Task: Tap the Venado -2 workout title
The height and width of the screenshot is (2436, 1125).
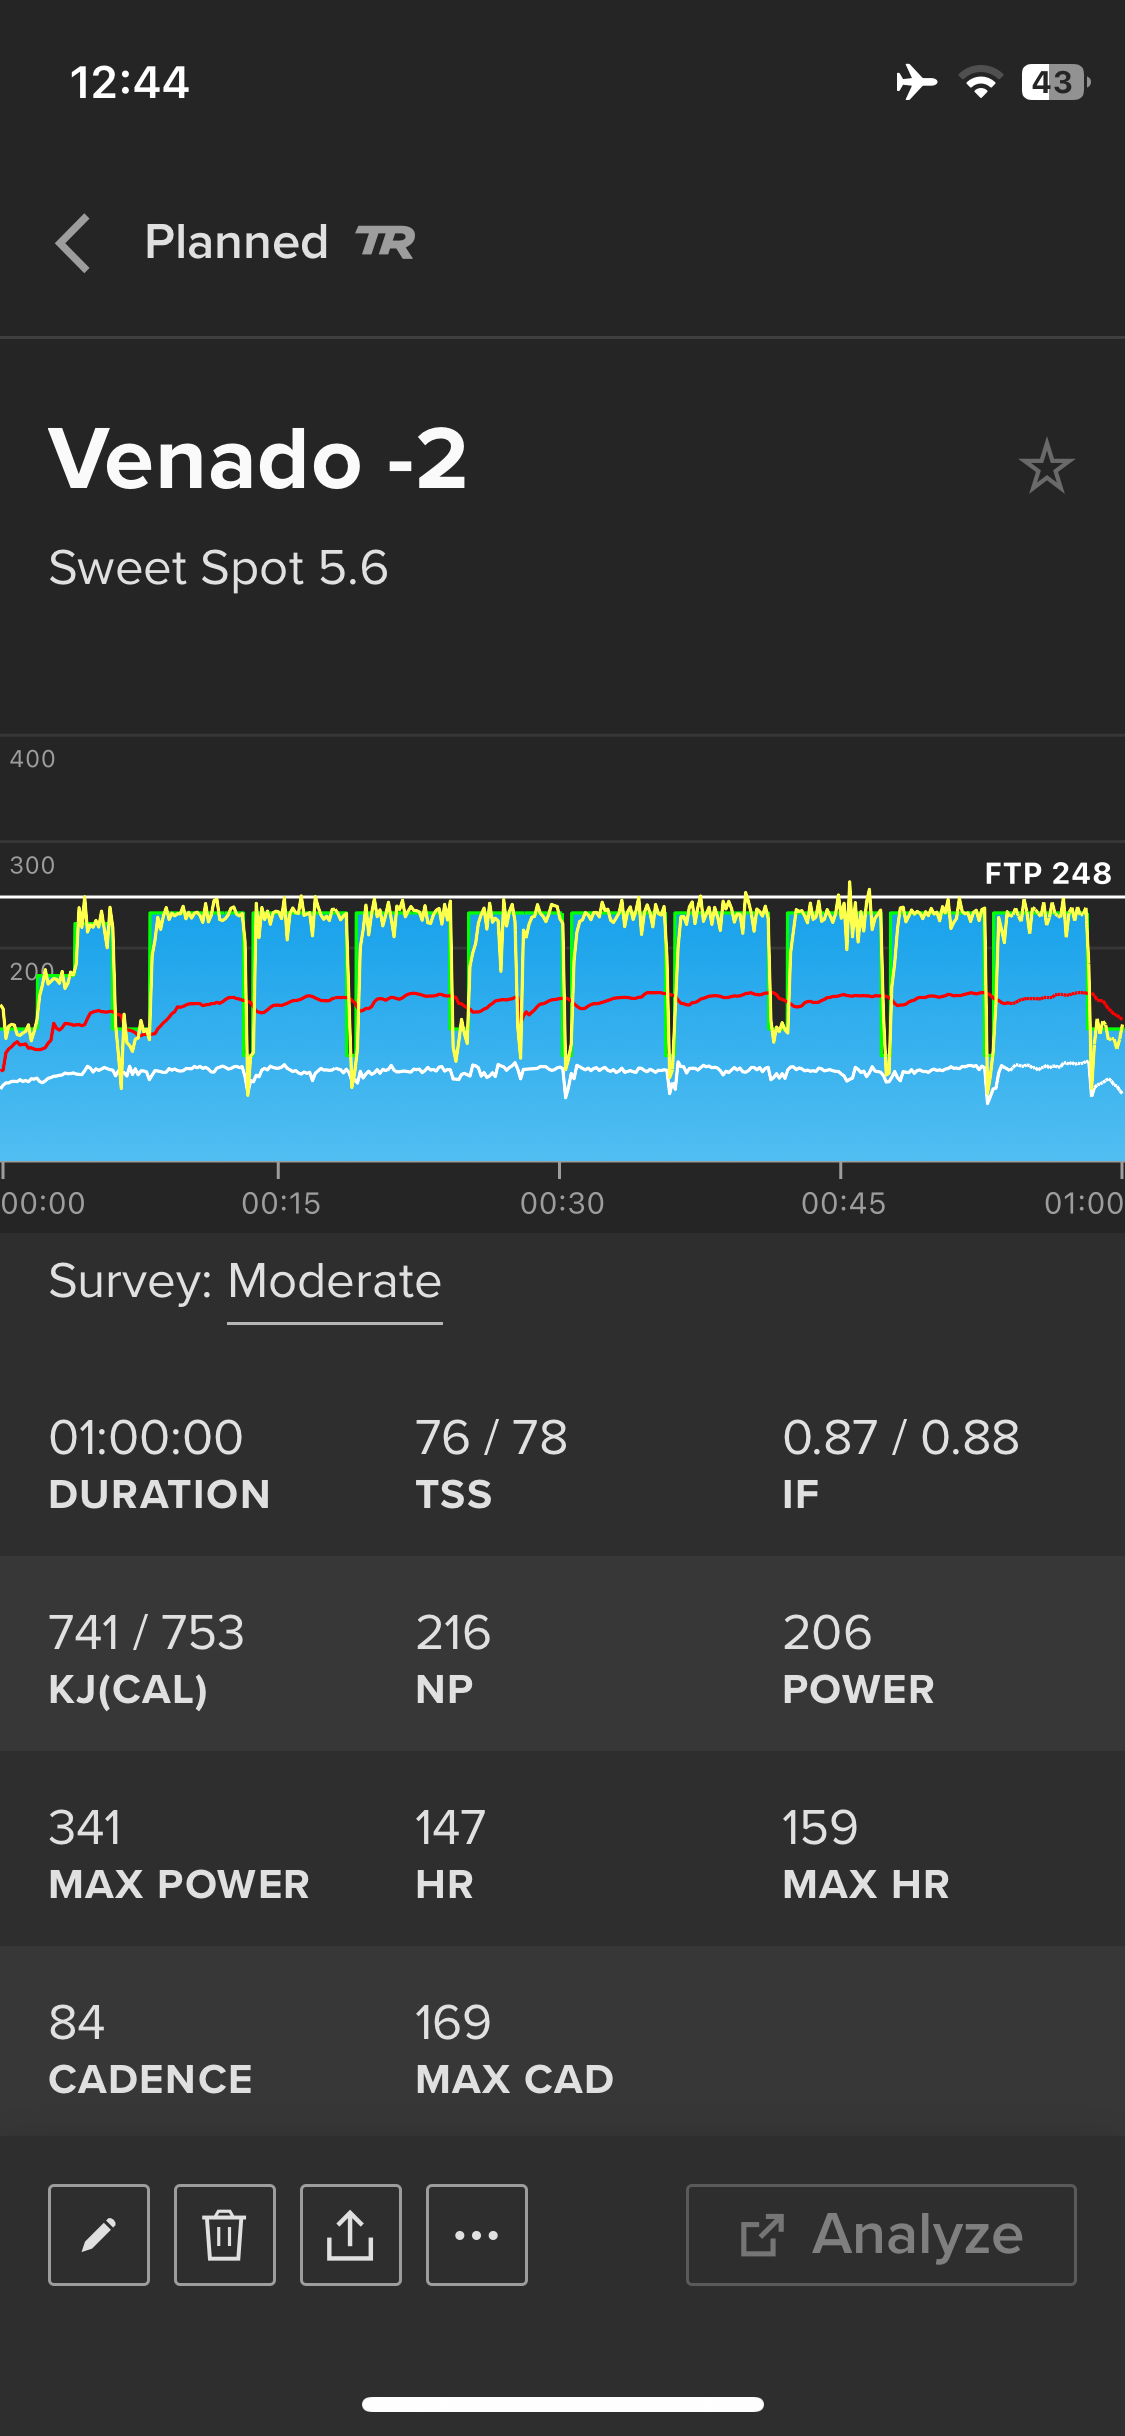Action: (x=258, y=458)
